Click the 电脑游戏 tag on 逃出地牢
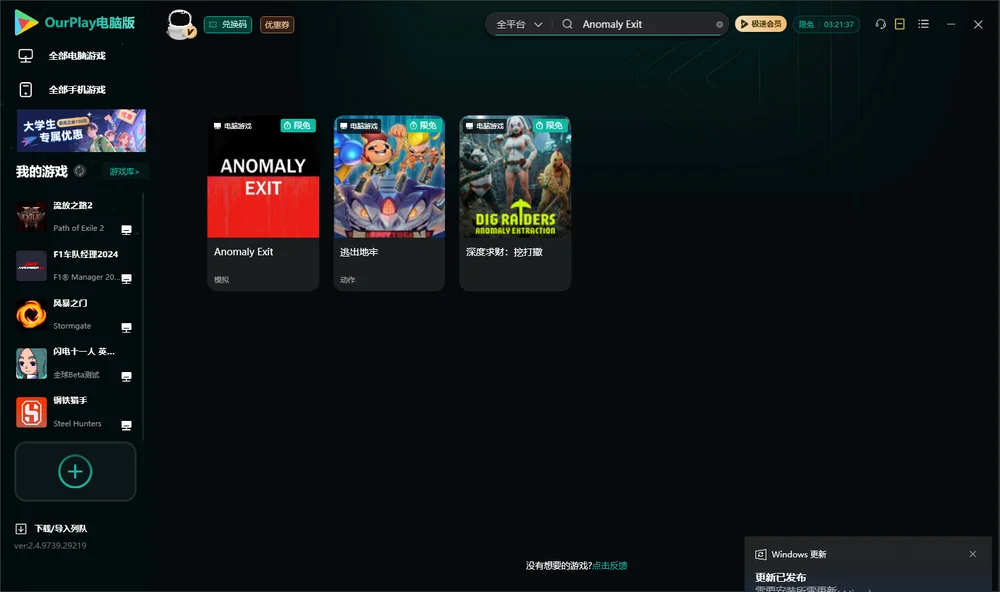Image resolution: width=1000 pixels, height=592 pixels. click(x=359, y=126)
